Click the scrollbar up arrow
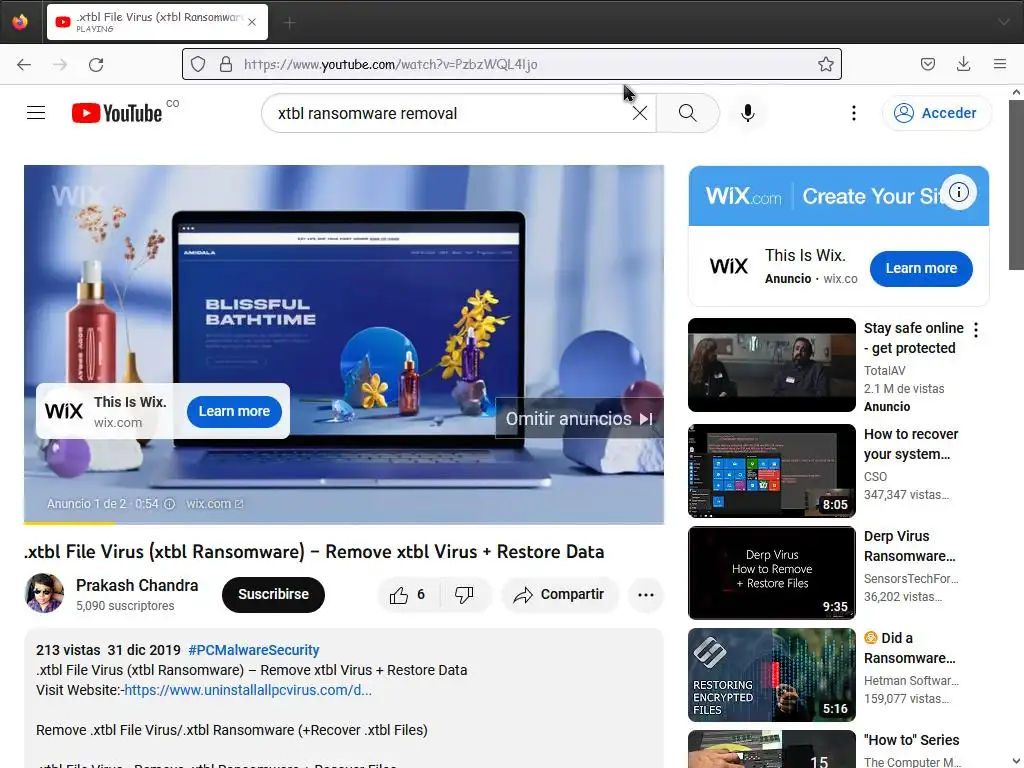Image resolution: width=1024 pixels, height=768 pixels. click(1016, 92)
